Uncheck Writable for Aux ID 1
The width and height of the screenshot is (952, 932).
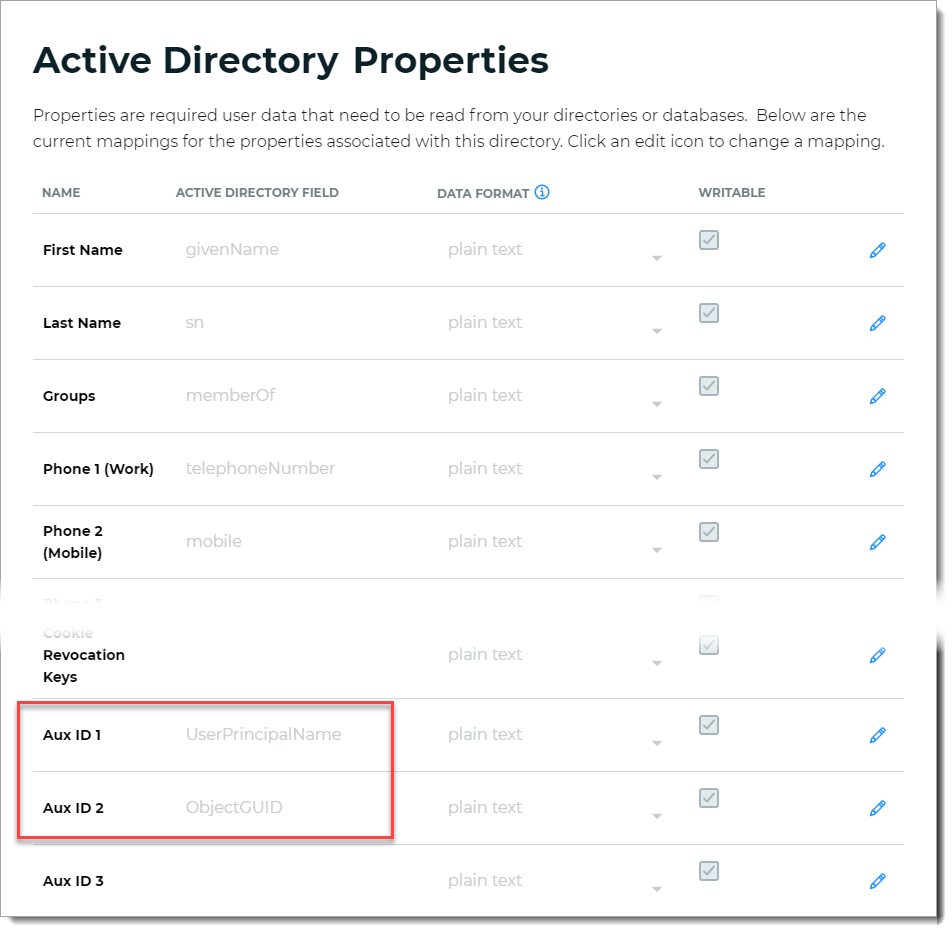pyautogui.click(x=709, y=725)
